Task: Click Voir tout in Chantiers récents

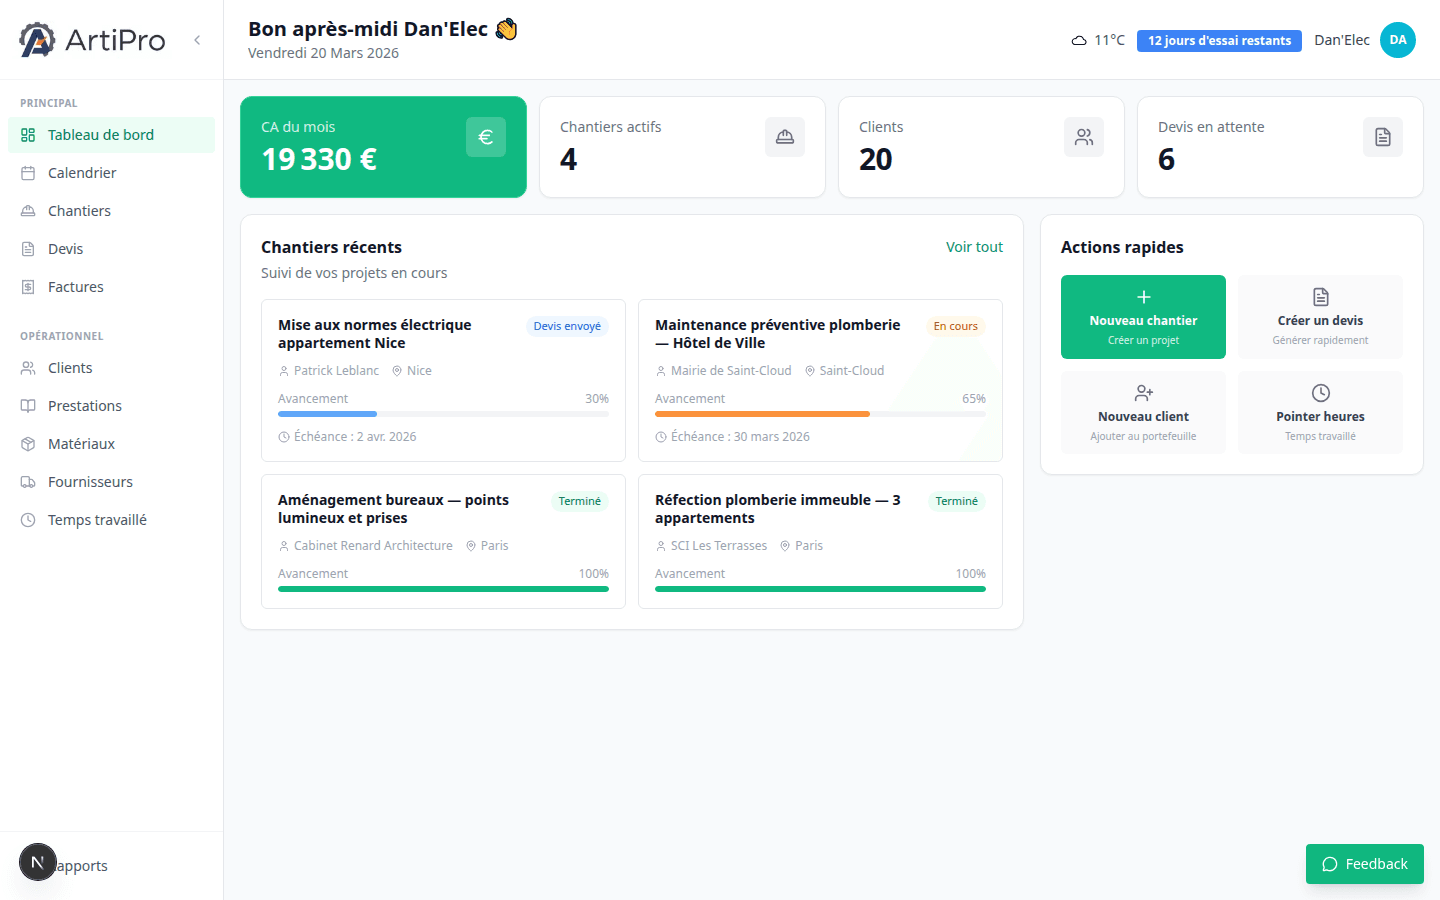Action: tap(974, 246)
